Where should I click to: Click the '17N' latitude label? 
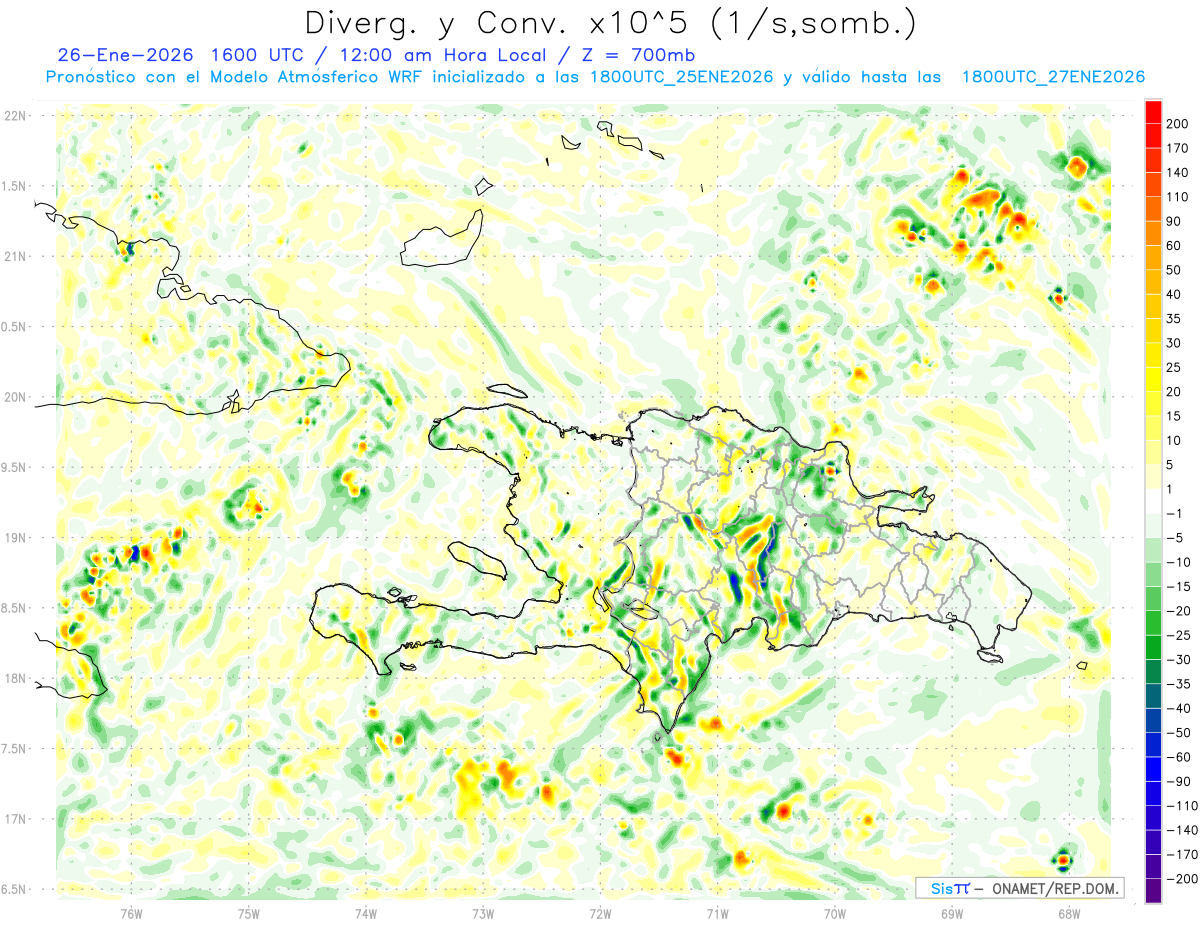pyautogui.click(x=15, y=819)
